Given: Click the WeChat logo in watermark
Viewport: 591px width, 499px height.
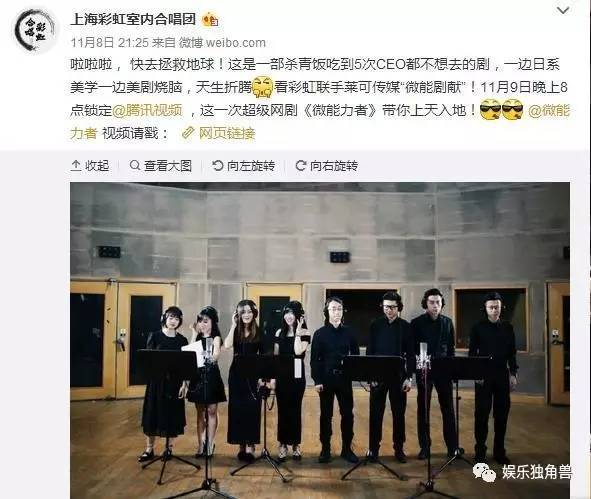Looking at the screenshot, I should [x=484, y=472].
